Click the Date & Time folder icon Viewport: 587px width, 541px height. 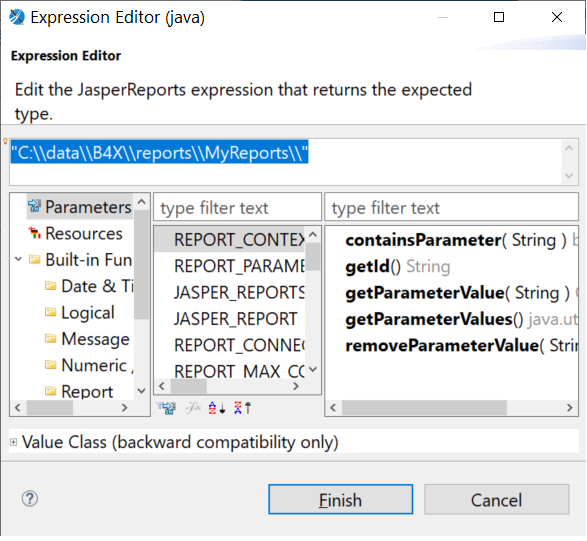coord(51,286)
